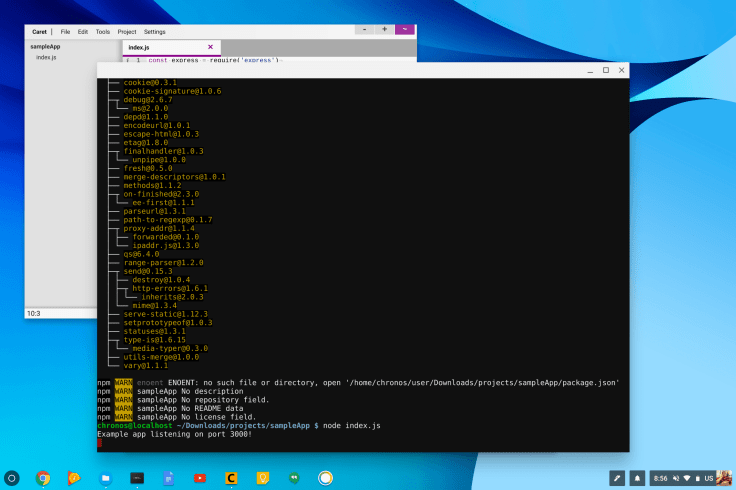
Task: Open the Files app in the shelf
Action: tap(105, 477)
